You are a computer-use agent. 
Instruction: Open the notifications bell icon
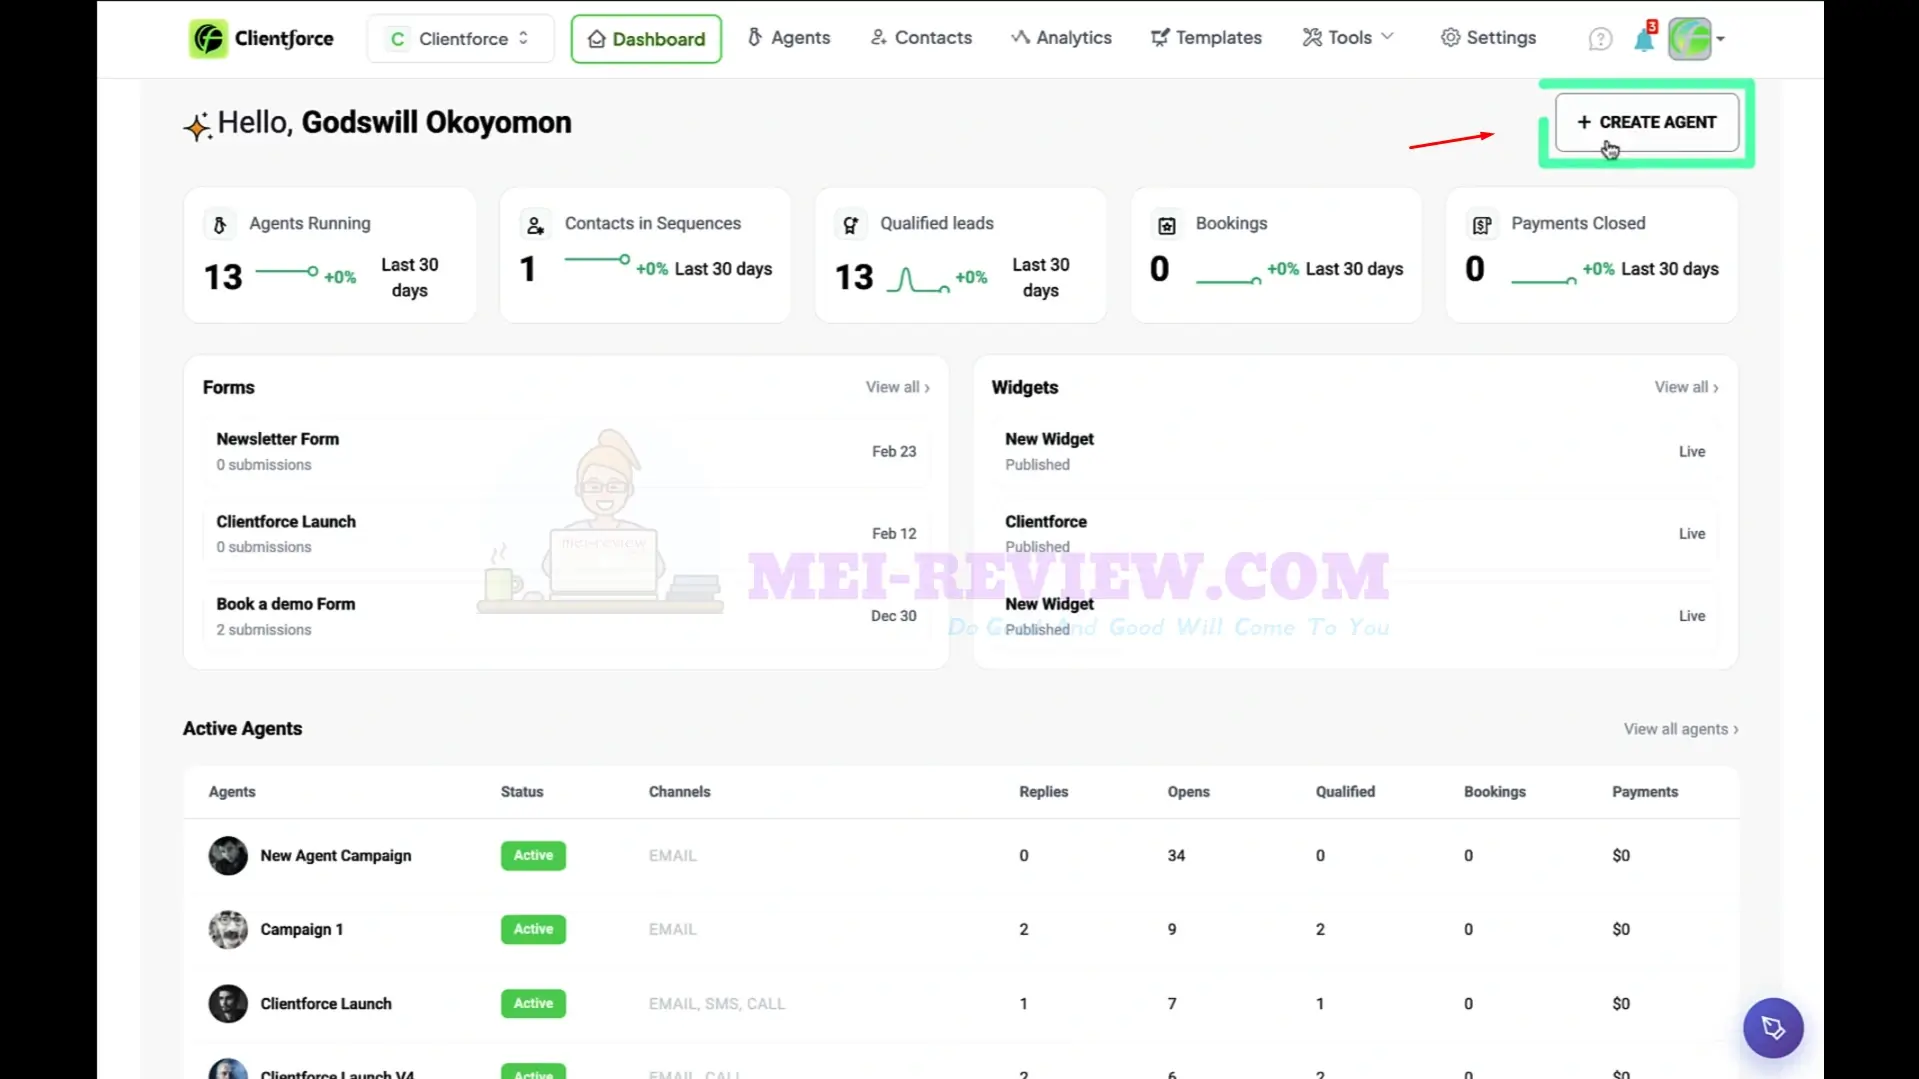click(x=1644, y=39)
